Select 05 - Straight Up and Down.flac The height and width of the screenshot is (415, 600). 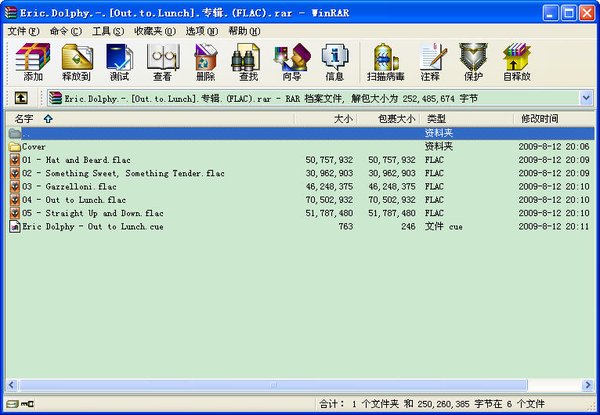tap(93, 213)
